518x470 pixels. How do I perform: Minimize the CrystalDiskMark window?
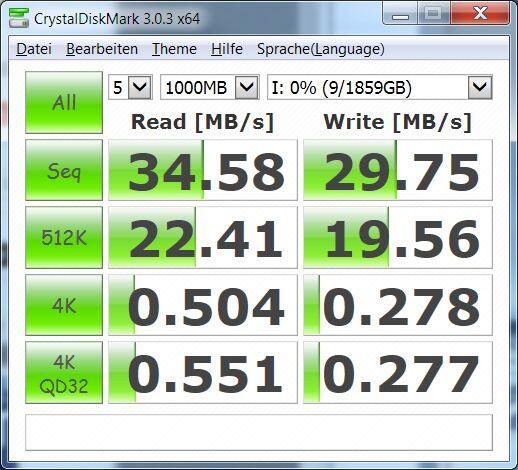tap(400, 14)
